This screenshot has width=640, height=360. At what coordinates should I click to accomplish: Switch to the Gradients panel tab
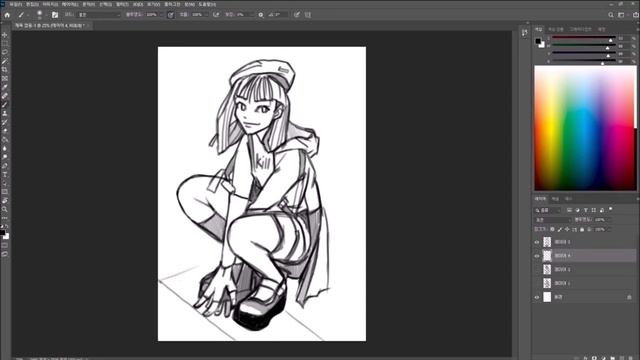point(580,29)
